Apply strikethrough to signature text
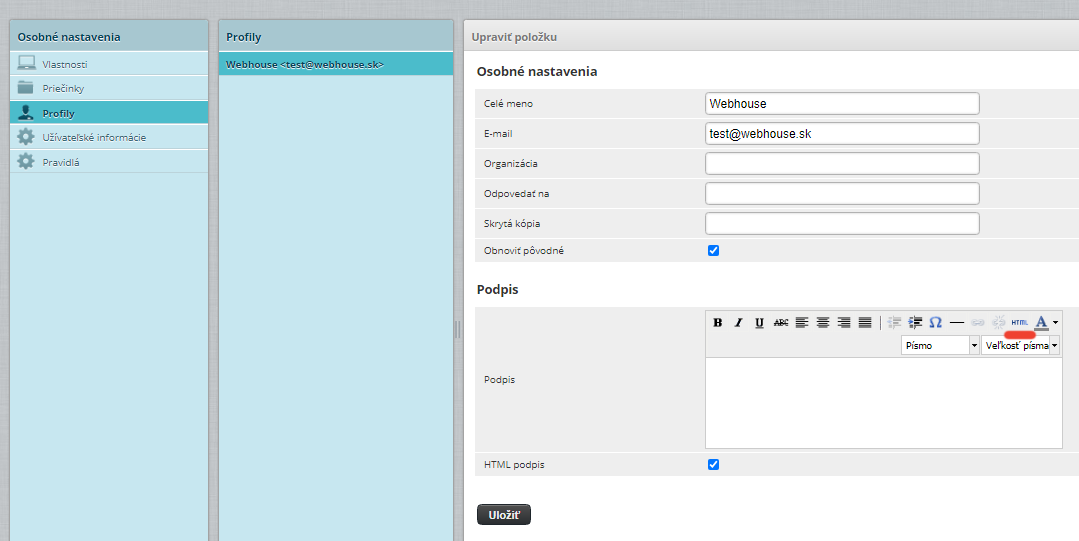Image resolution: width=1079 pixels, height=541 pixels. [781, 322]
